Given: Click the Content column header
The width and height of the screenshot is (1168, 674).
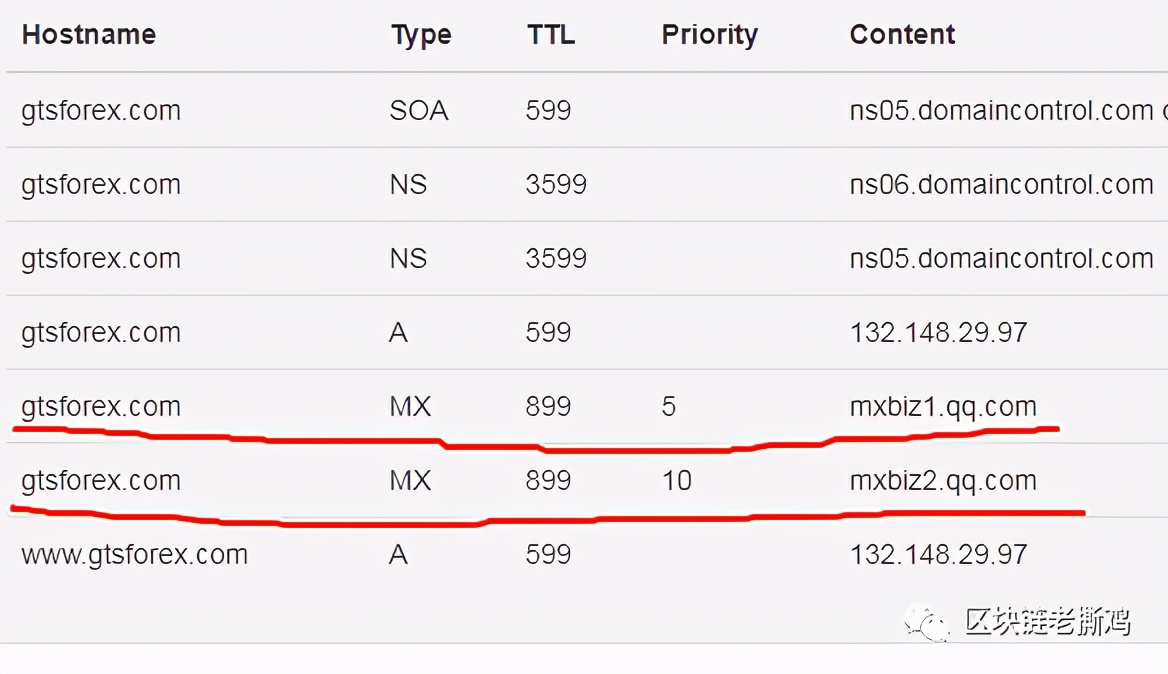Looking at the screenshot, I should click(x=902, y=34).
